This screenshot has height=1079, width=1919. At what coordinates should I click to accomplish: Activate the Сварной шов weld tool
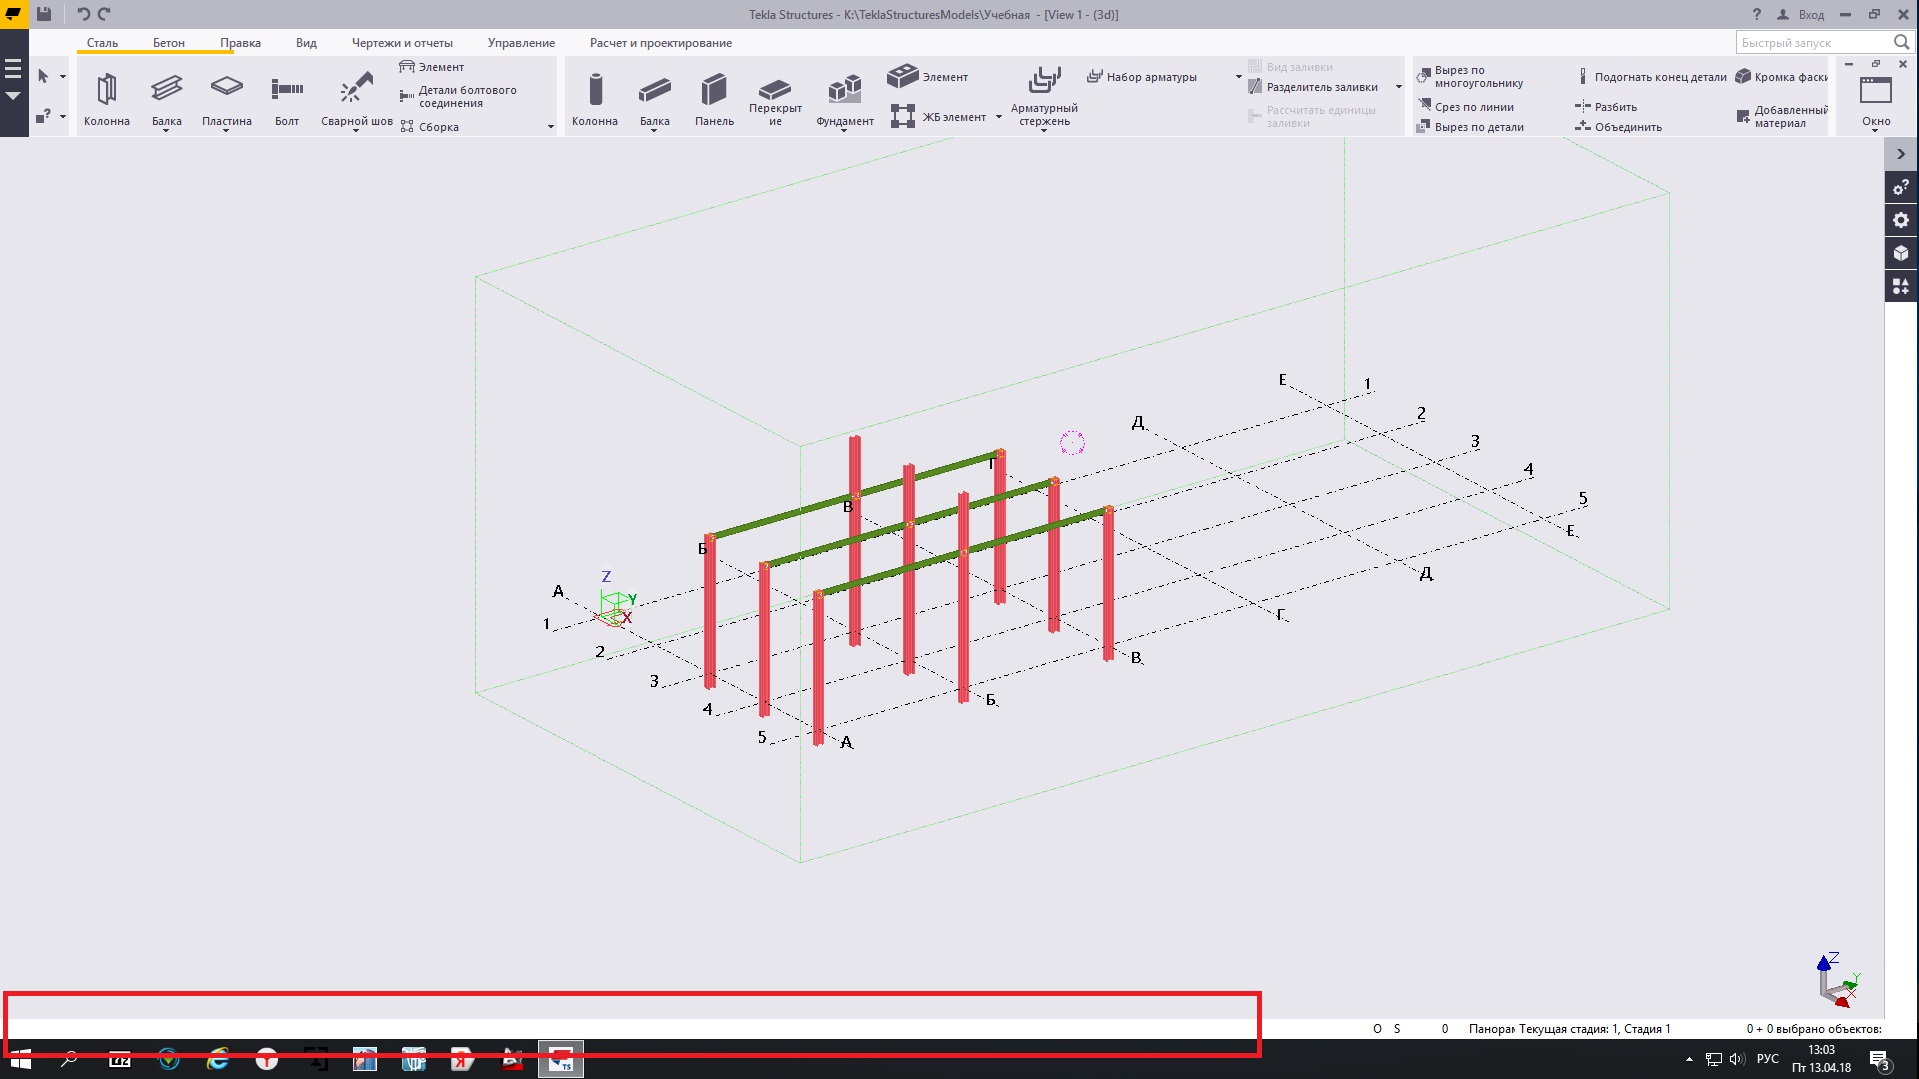click(357, 97)
